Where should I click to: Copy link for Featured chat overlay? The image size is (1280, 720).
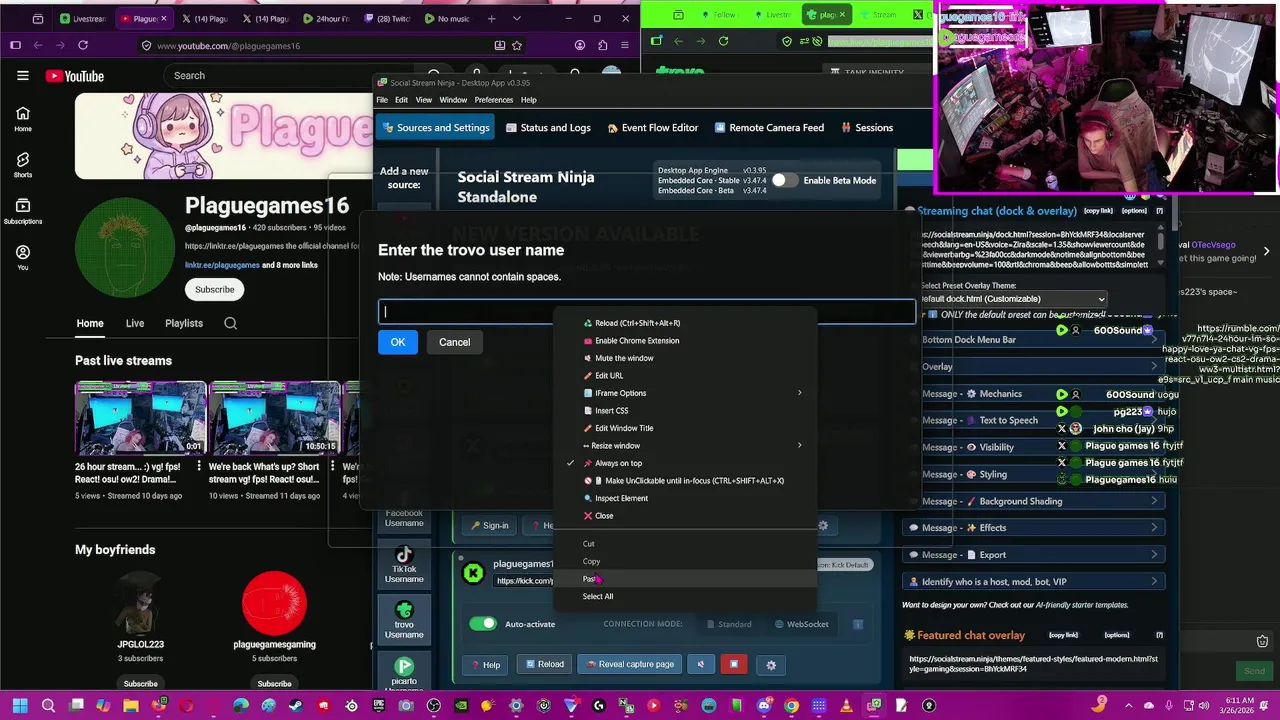(1063, 635)
